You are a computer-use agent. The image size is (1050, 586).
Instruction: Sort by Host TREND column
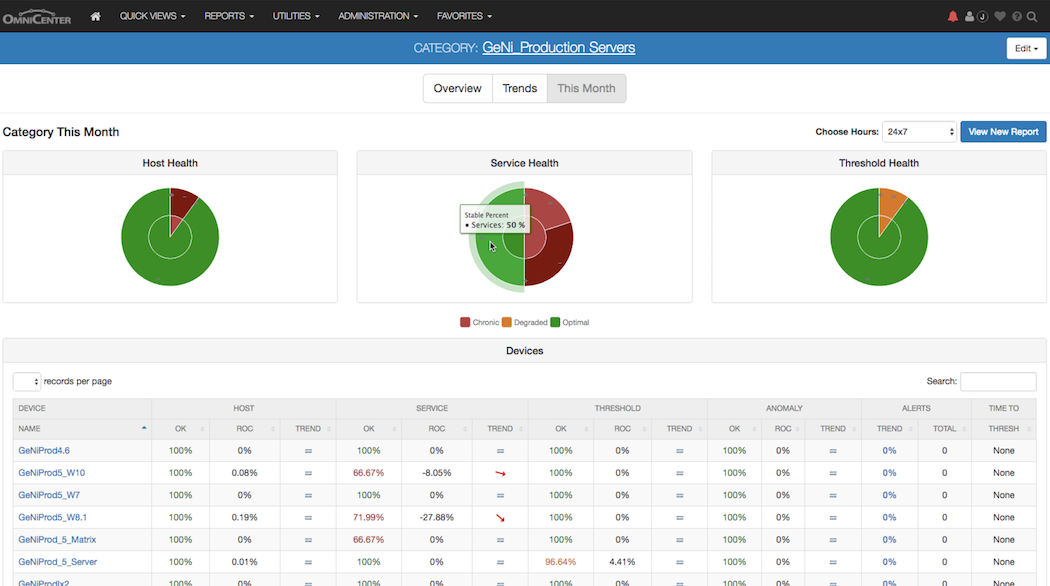(308, 429)
